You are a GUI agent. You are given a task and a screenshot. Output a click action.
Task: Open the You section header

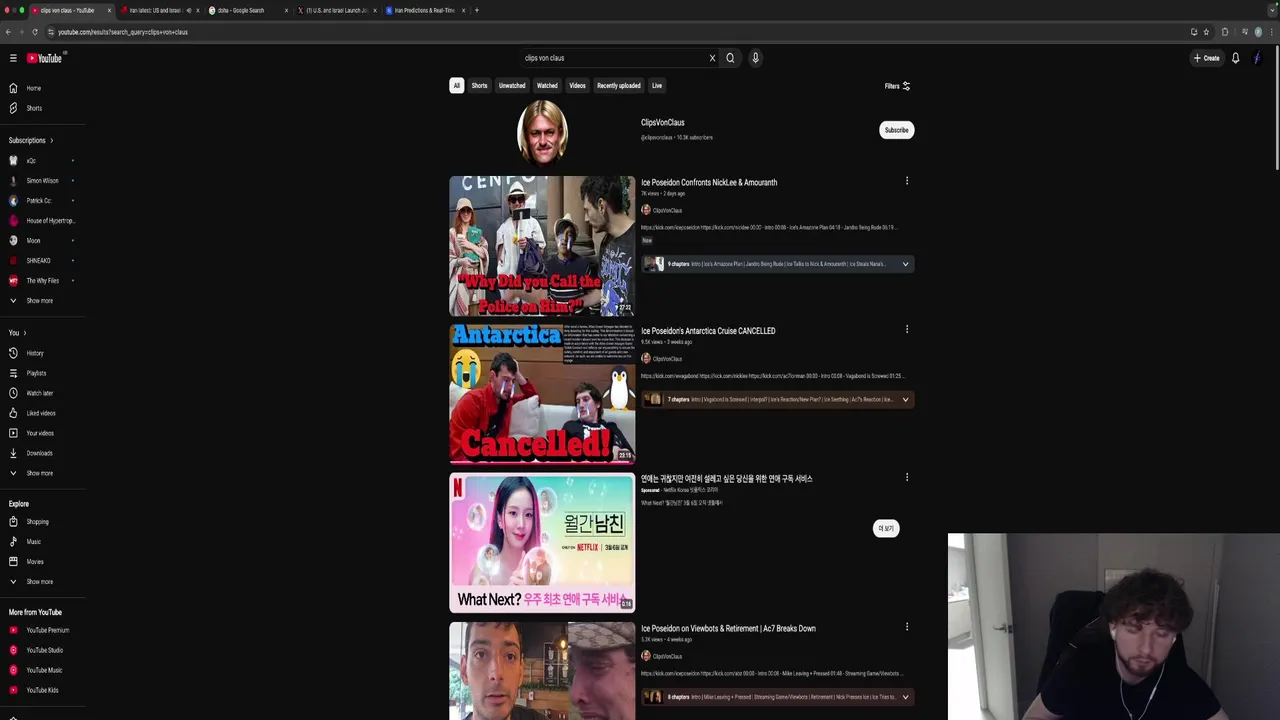coord(17,333)
